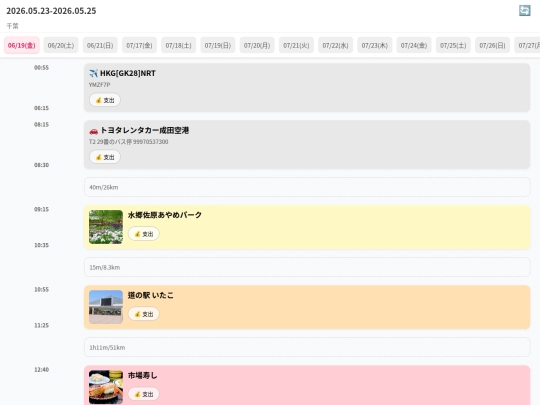Viewport: 540px width, 405px height.
Task: Click the 市場寿し title
Action: [x=143, y=375]
